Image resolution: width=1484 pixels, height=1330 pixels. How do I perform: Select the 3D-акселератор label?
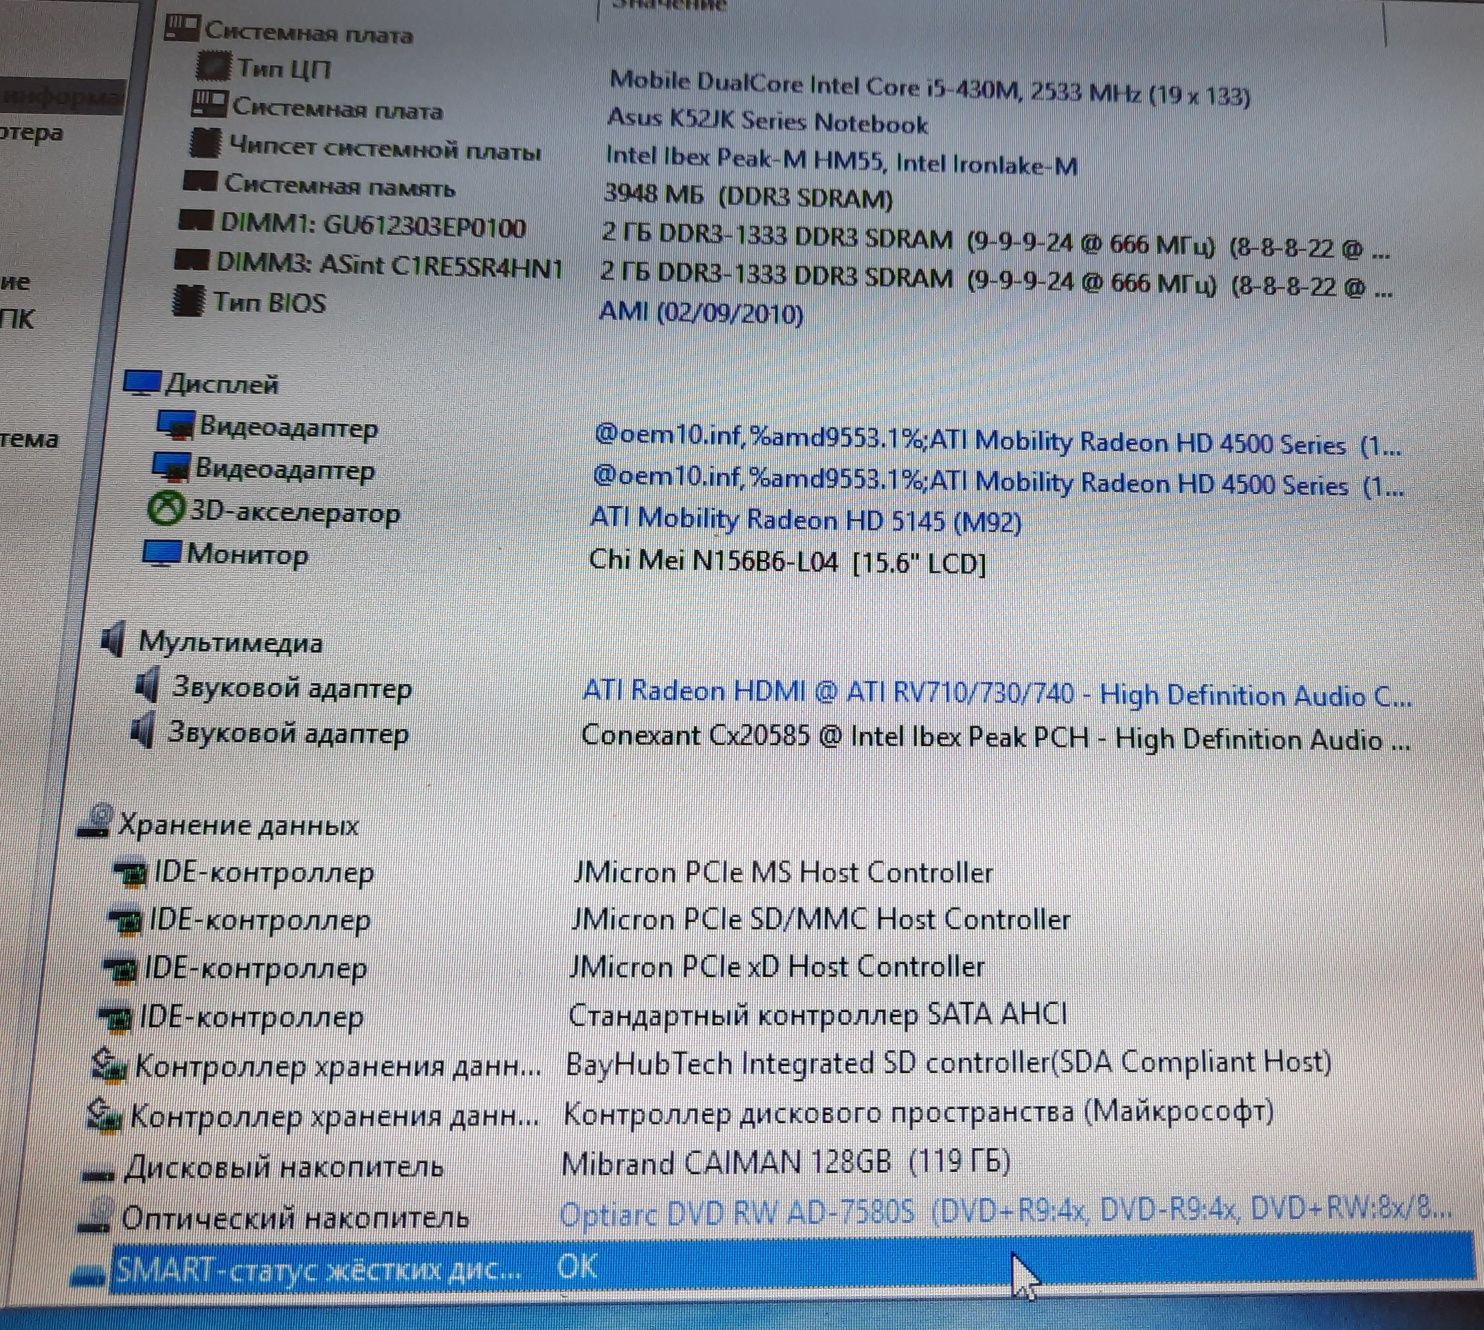[x=295, y=512]
